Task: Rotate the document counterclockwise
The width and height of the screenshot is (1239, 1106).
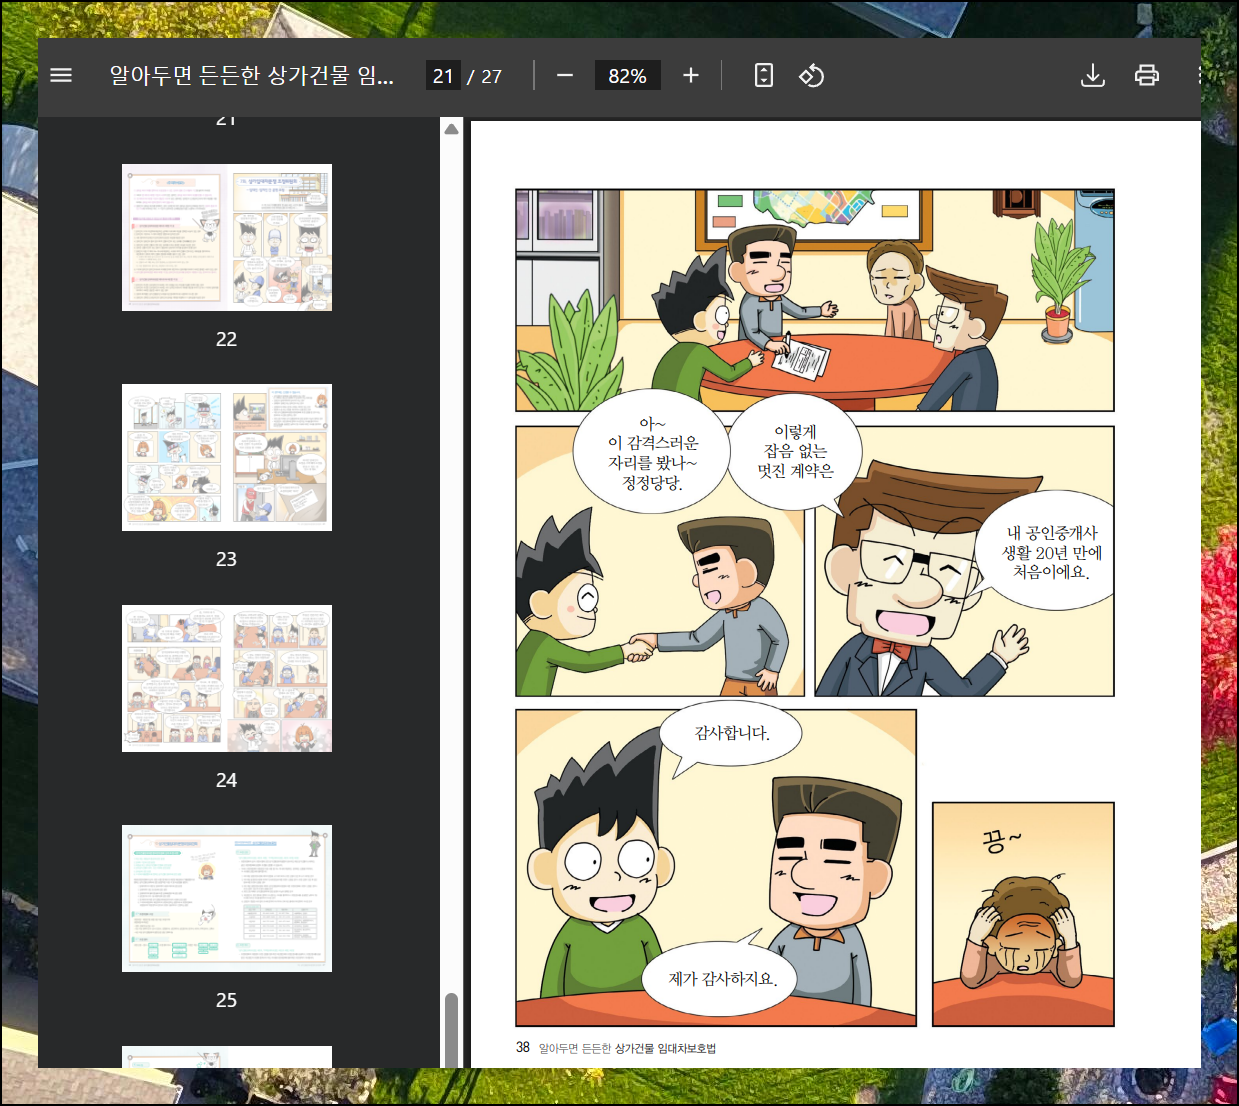Action: [x=811, y=75]
